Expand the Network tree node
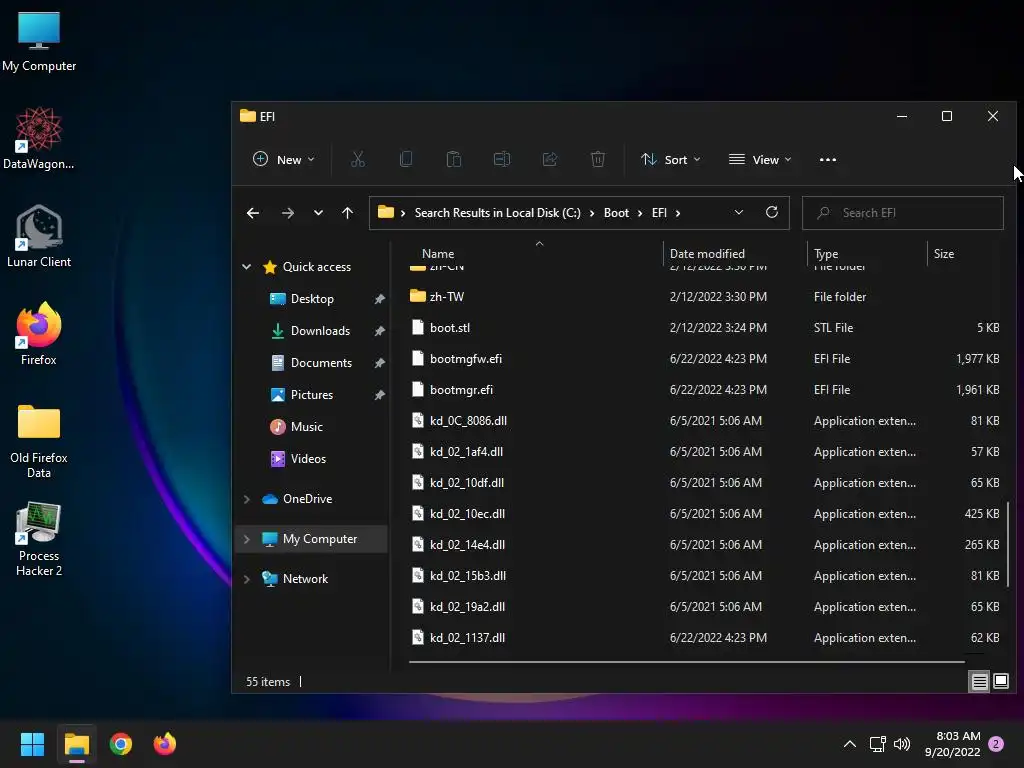The height and width of the screenshot is (768, 1024). click(x=247, y=579)
